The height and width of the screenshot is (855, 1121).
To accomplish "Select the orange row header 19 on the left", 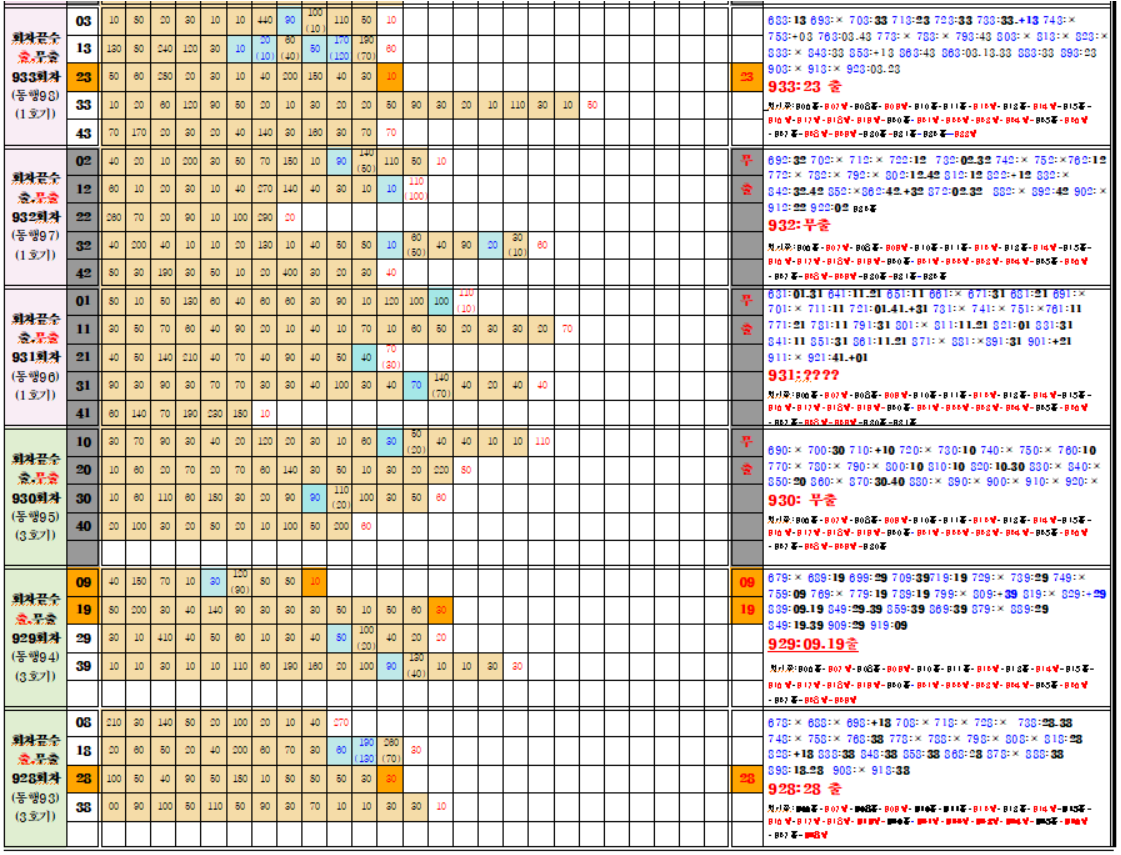I will pyautogui.click(x=83, y=609).
